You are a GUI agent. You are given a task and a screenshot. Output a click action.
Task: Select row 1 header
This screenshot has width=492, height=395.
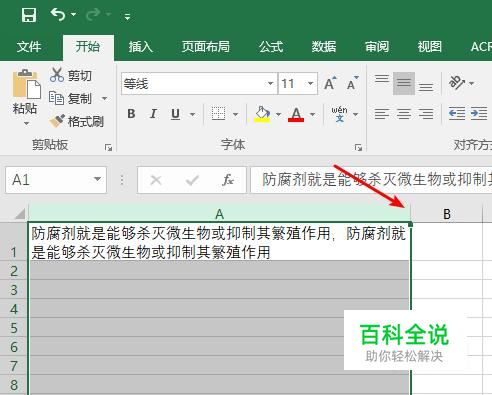click(x=14, y=241)
